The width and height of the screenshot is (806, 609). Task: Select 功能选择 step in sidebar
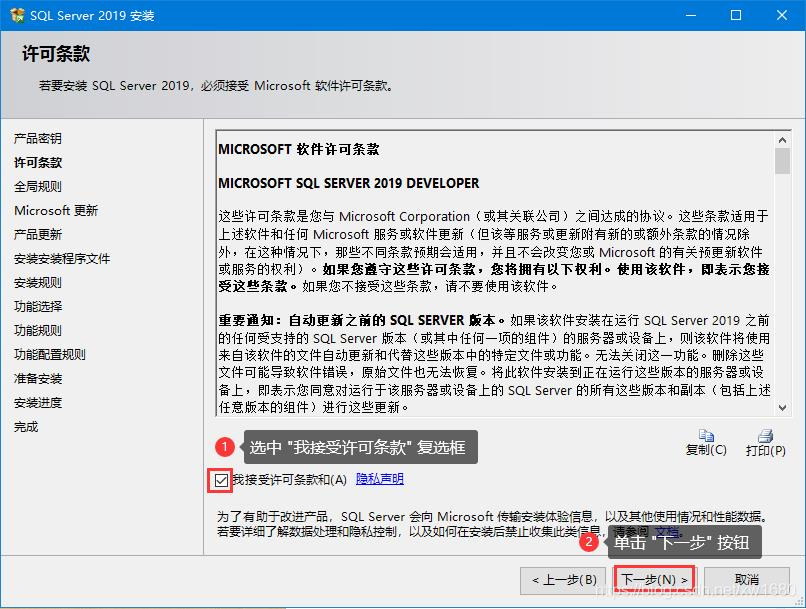pyautogui.click(x=38, y=306)
